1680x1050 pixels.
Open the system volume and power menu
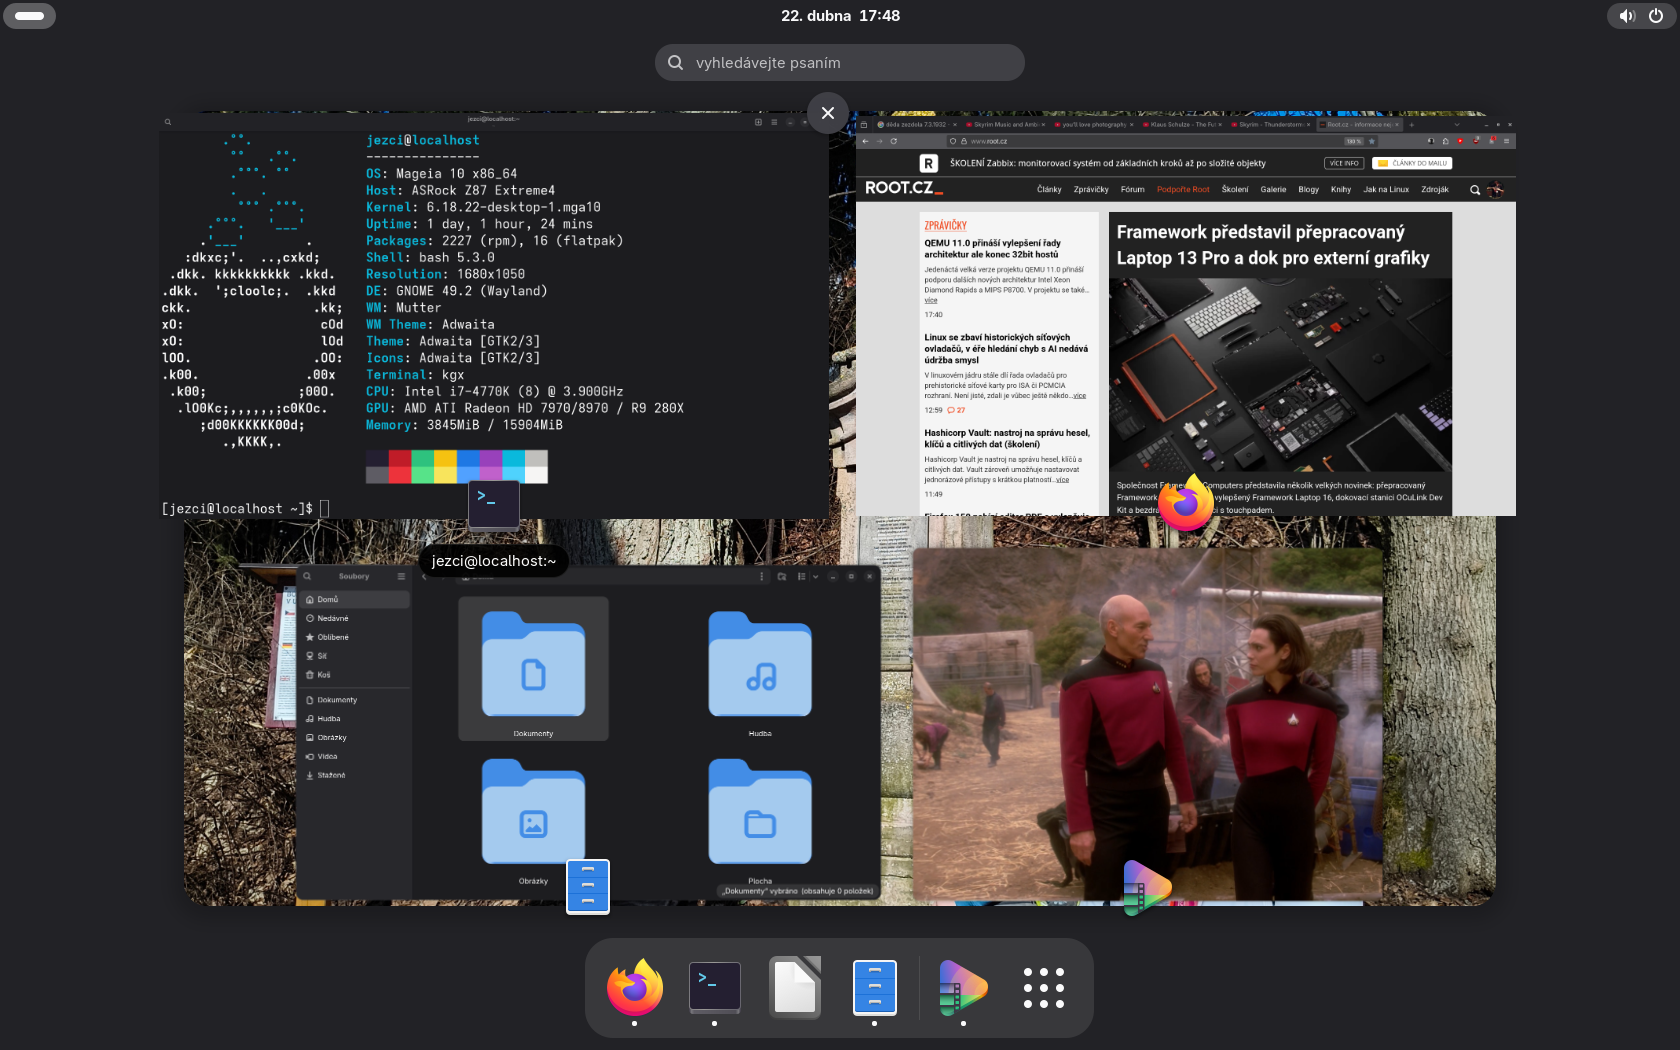pyautogui.click(x=1641, y=16)
